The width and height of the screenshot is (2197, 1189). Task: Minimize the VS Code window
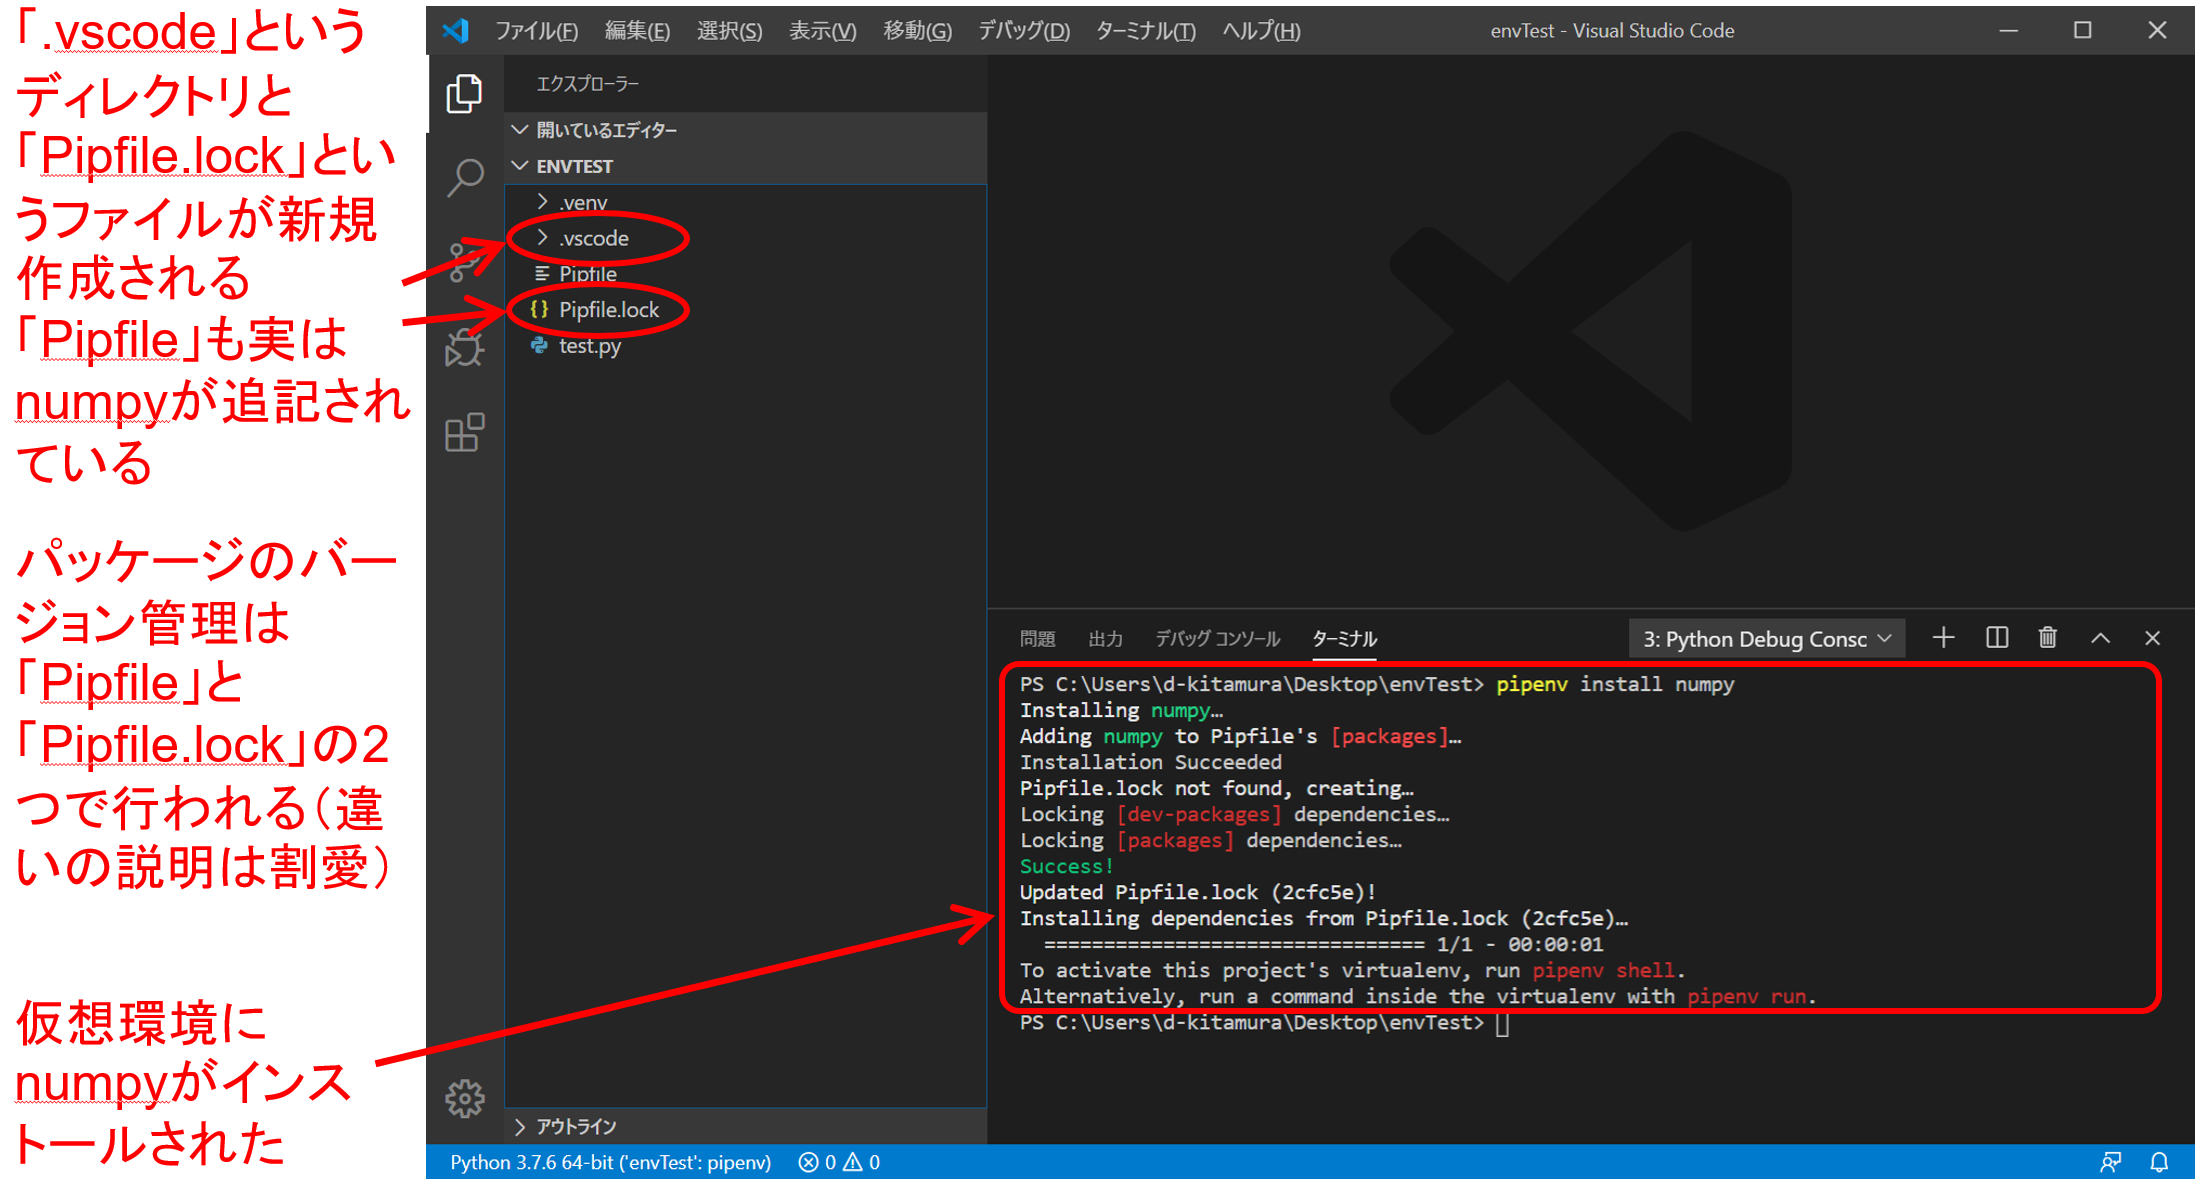[x=2008, y=31]
